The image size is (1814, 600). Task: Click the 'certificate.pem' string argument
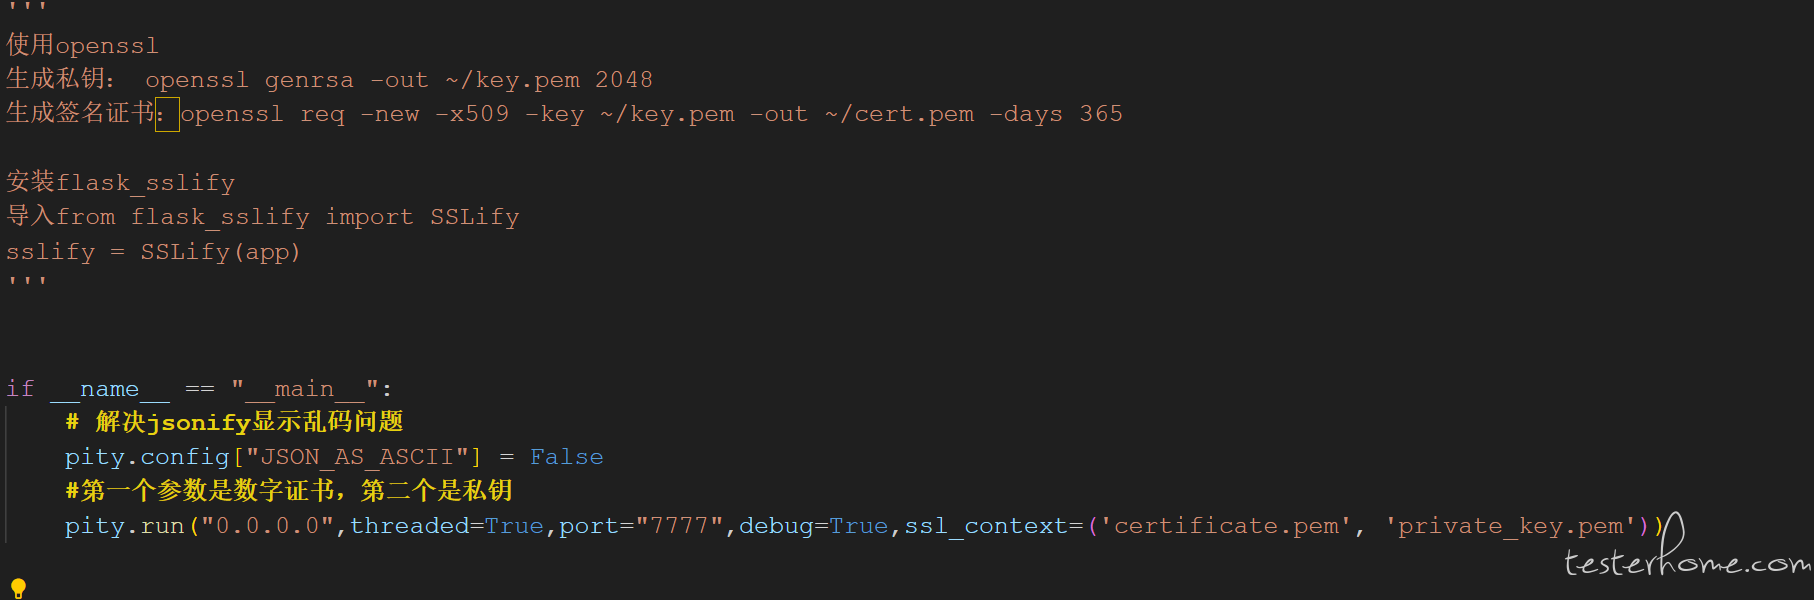1225,526
